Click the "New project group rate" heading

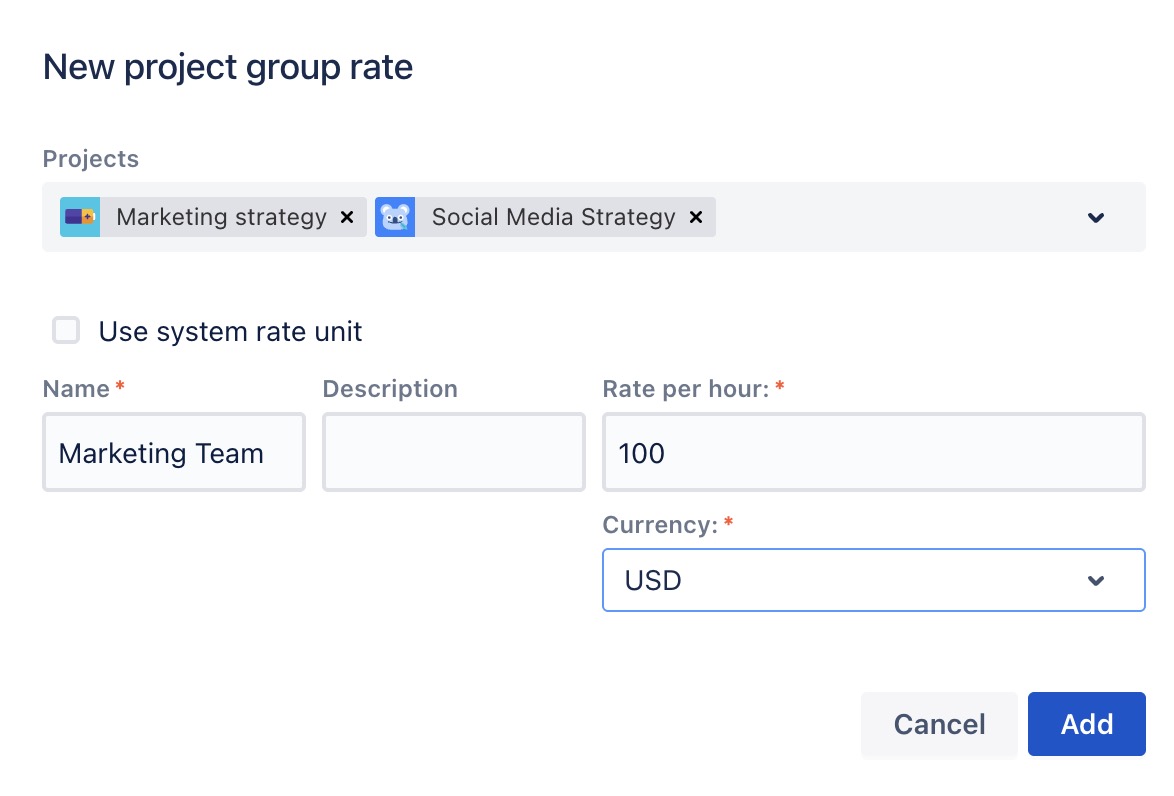(228, 67)
